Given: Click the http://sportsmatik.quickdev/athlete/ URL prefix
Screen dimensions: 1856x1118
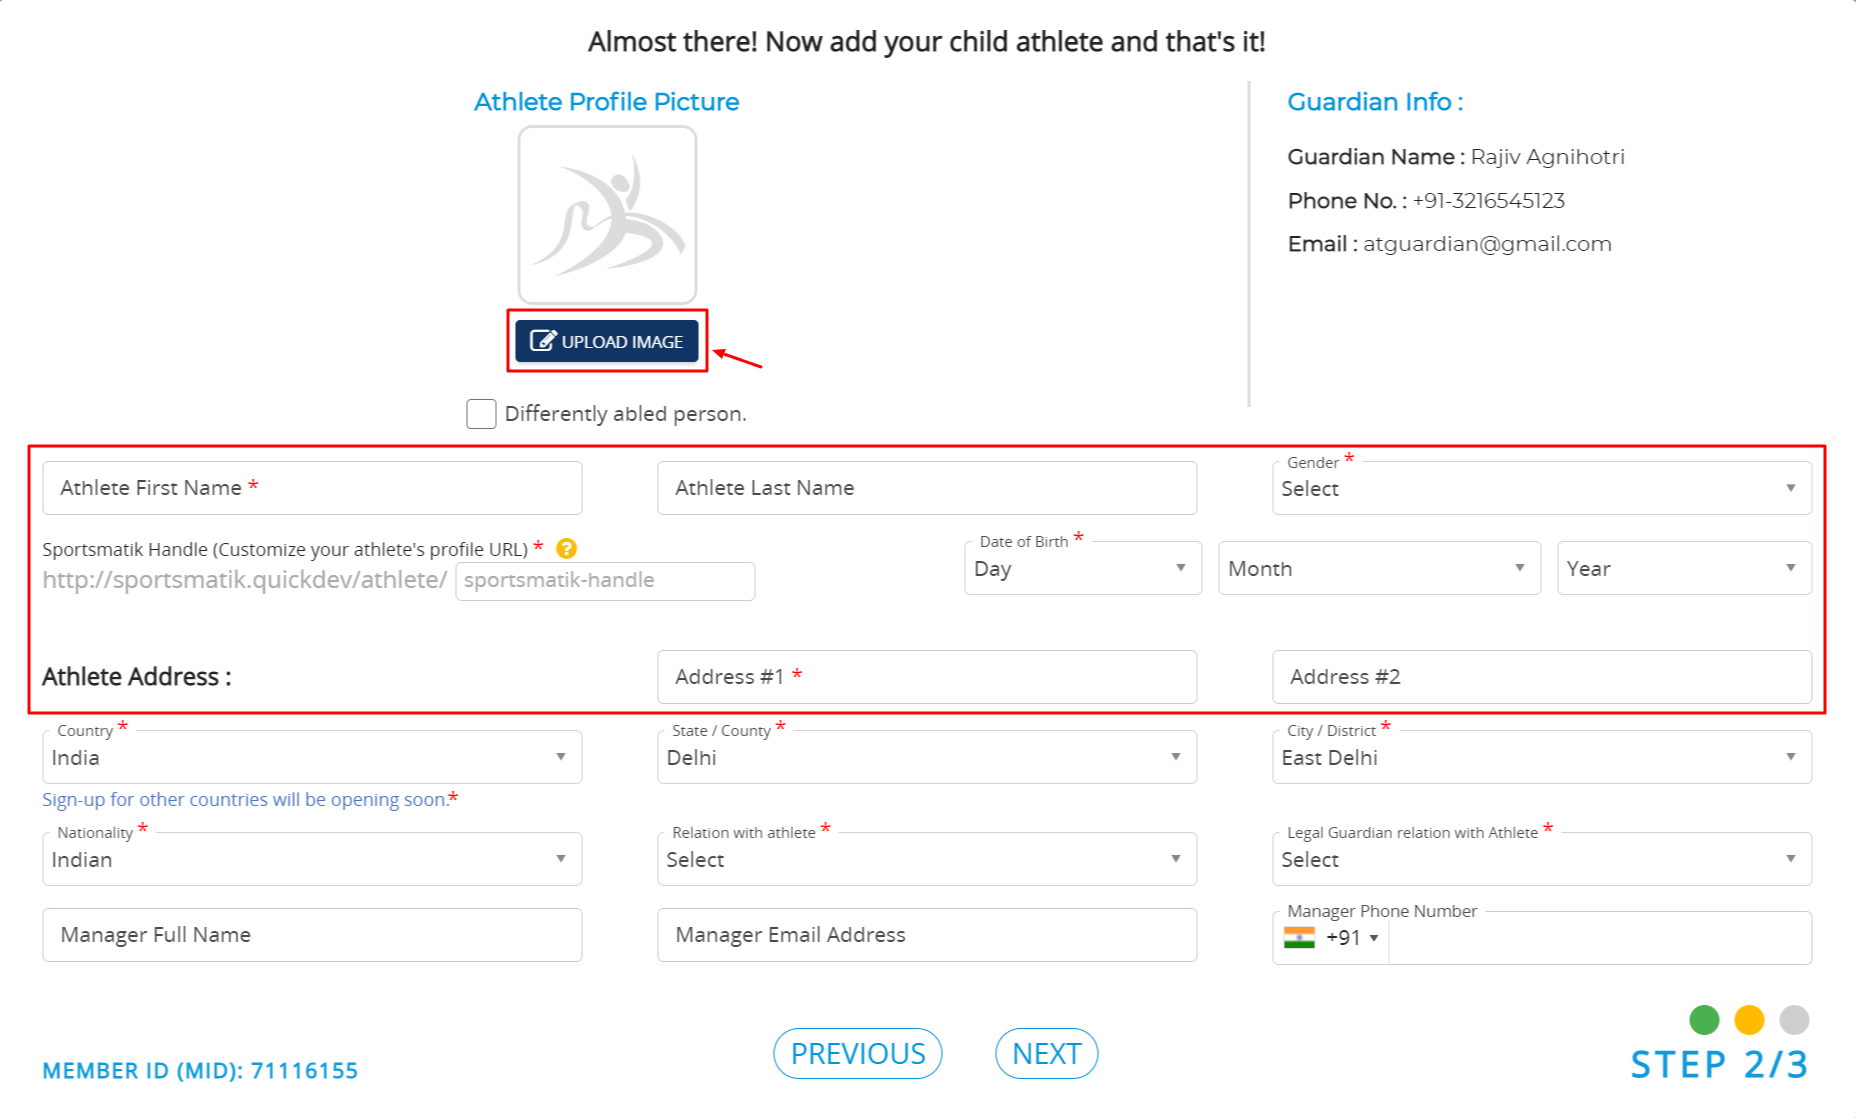Looking at the screenshot, I should pyautogui.click(x=245, y=580).
